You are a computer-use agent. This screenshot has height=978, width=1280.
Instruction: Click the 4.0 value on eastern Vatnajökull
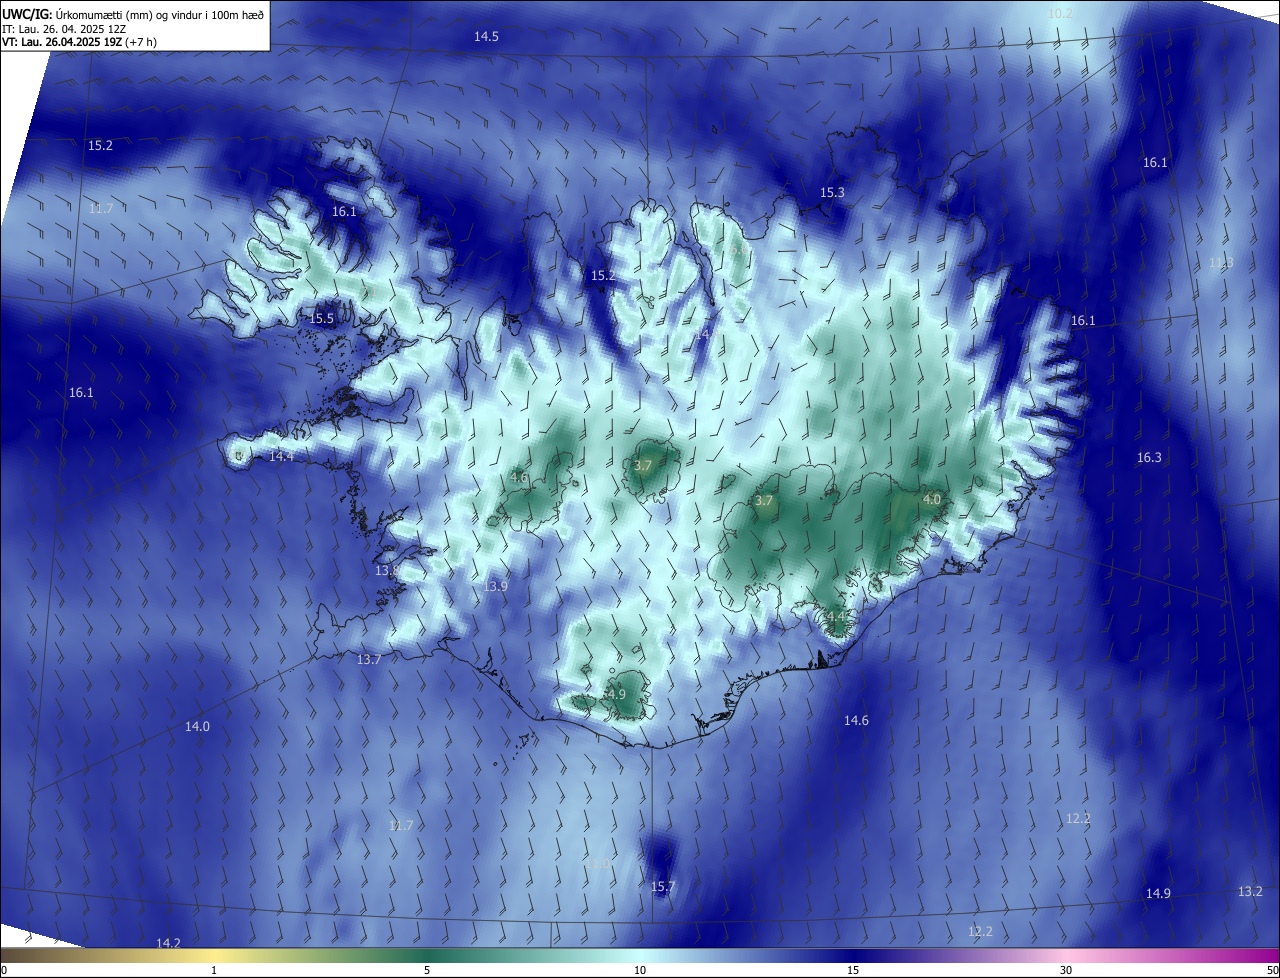(x=931, y=498)
